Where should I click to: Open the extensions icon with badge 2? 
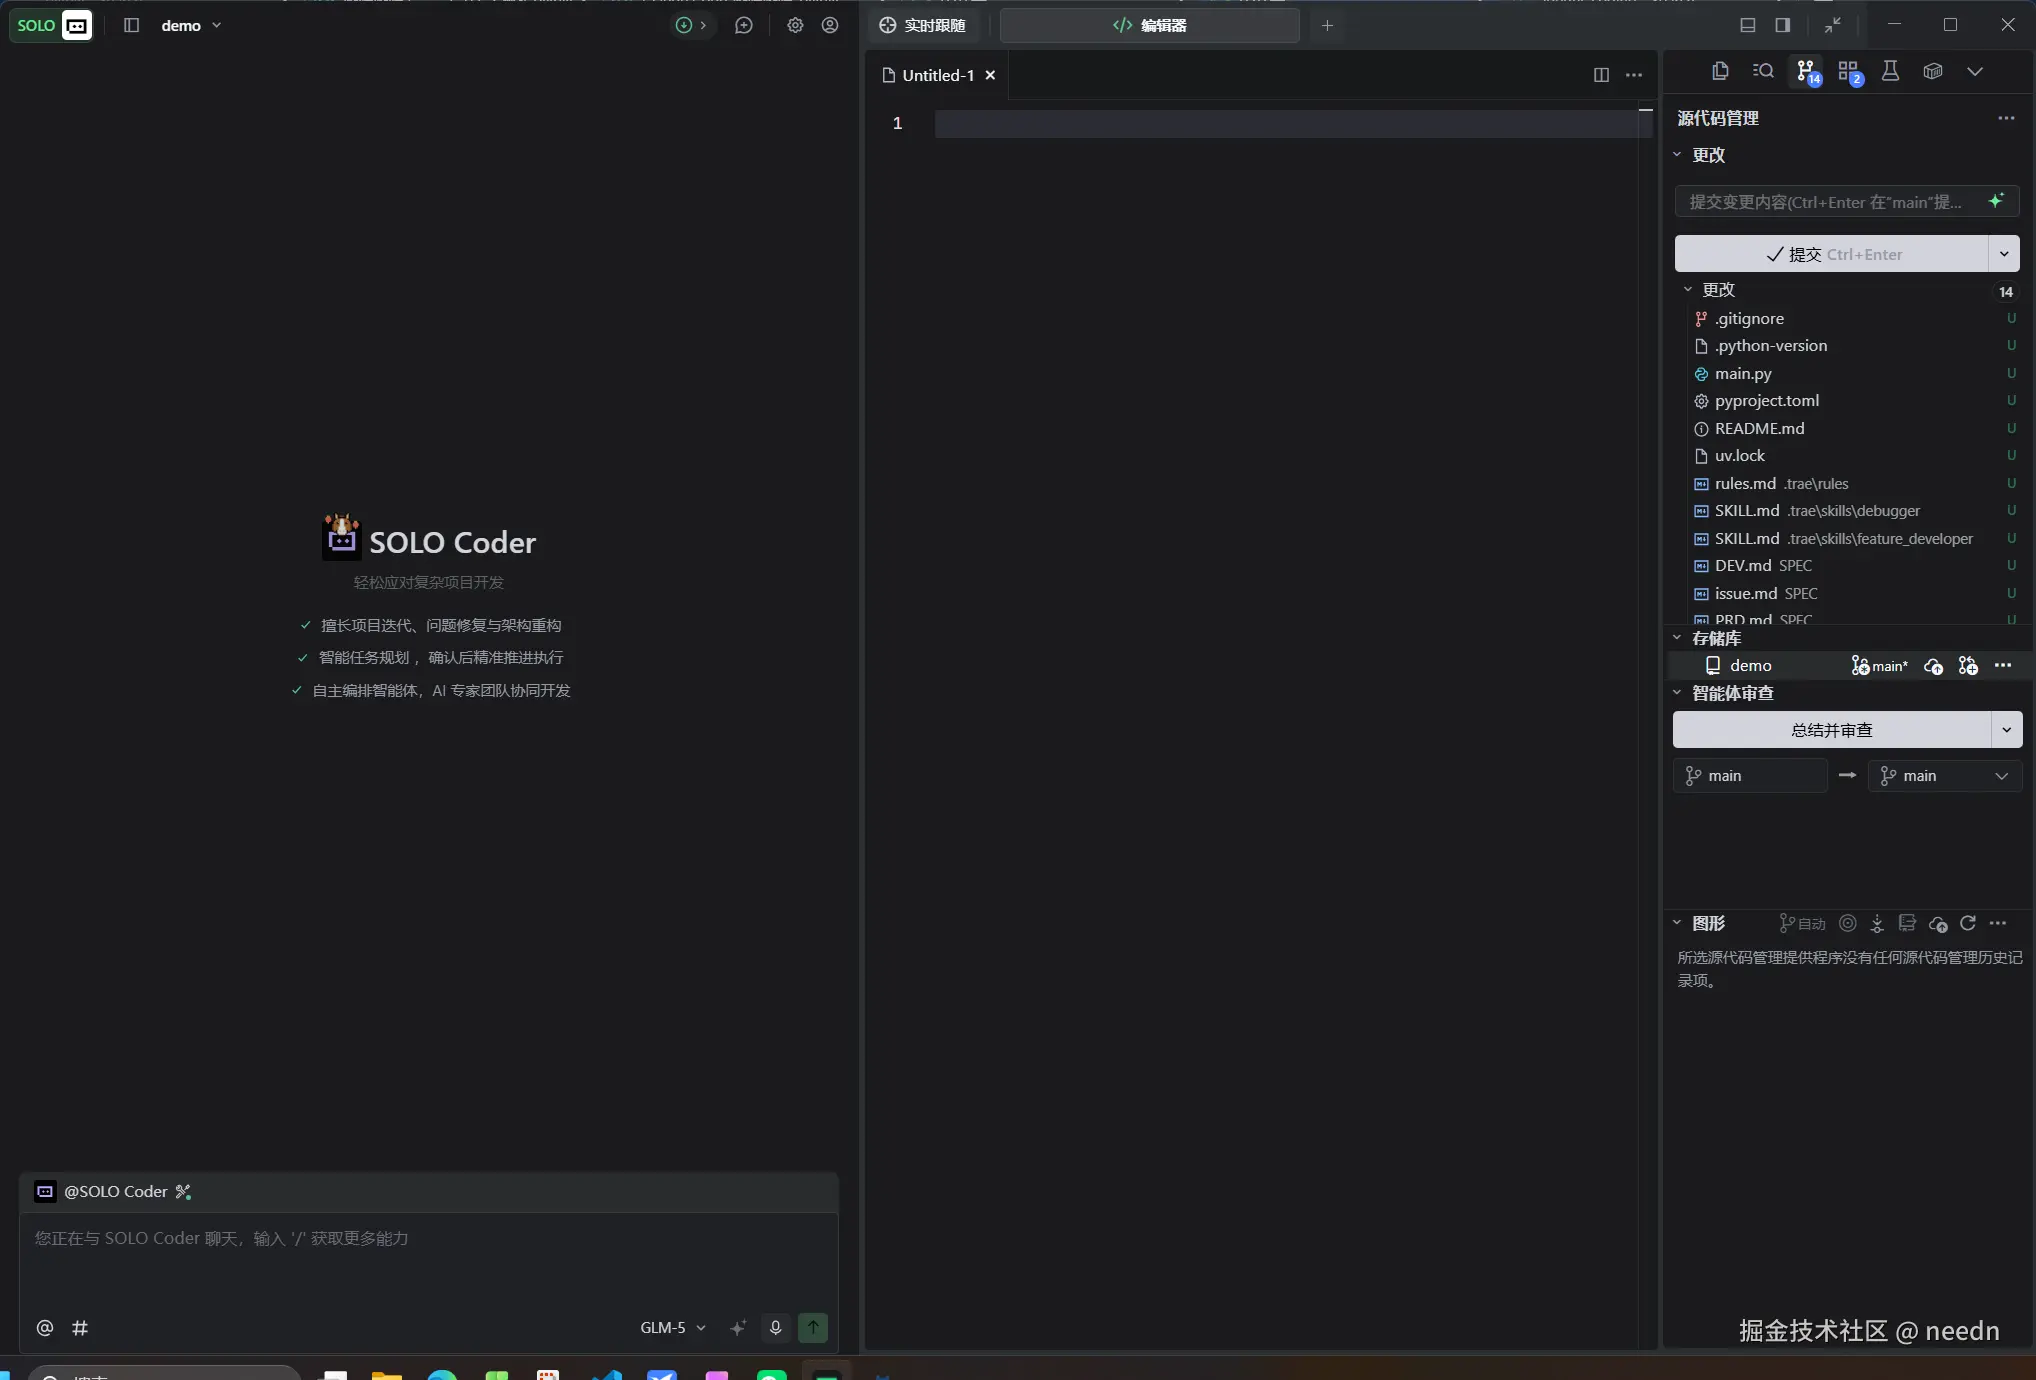[1848, 71]
